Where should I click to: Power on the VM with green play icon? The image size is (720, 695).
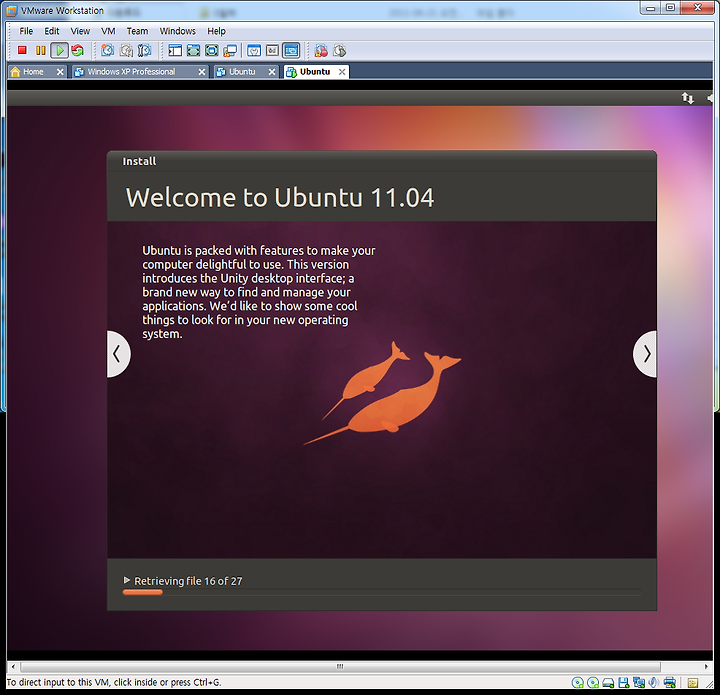pyautogui.click(x=60, y=50)
